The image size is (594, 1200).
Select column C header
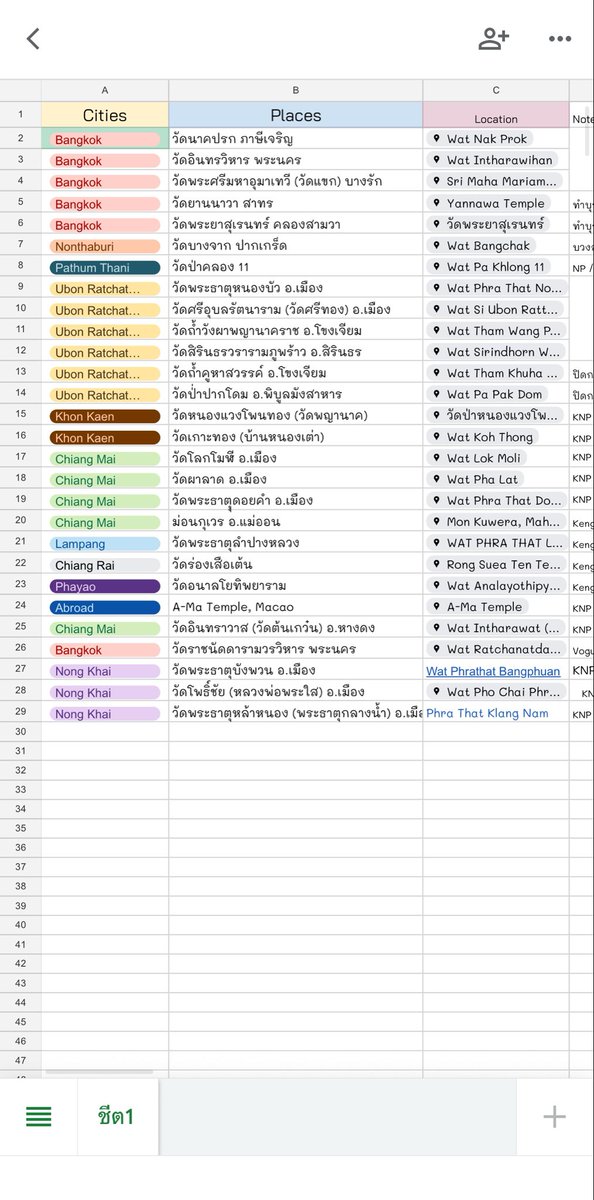tap(496, 90)
